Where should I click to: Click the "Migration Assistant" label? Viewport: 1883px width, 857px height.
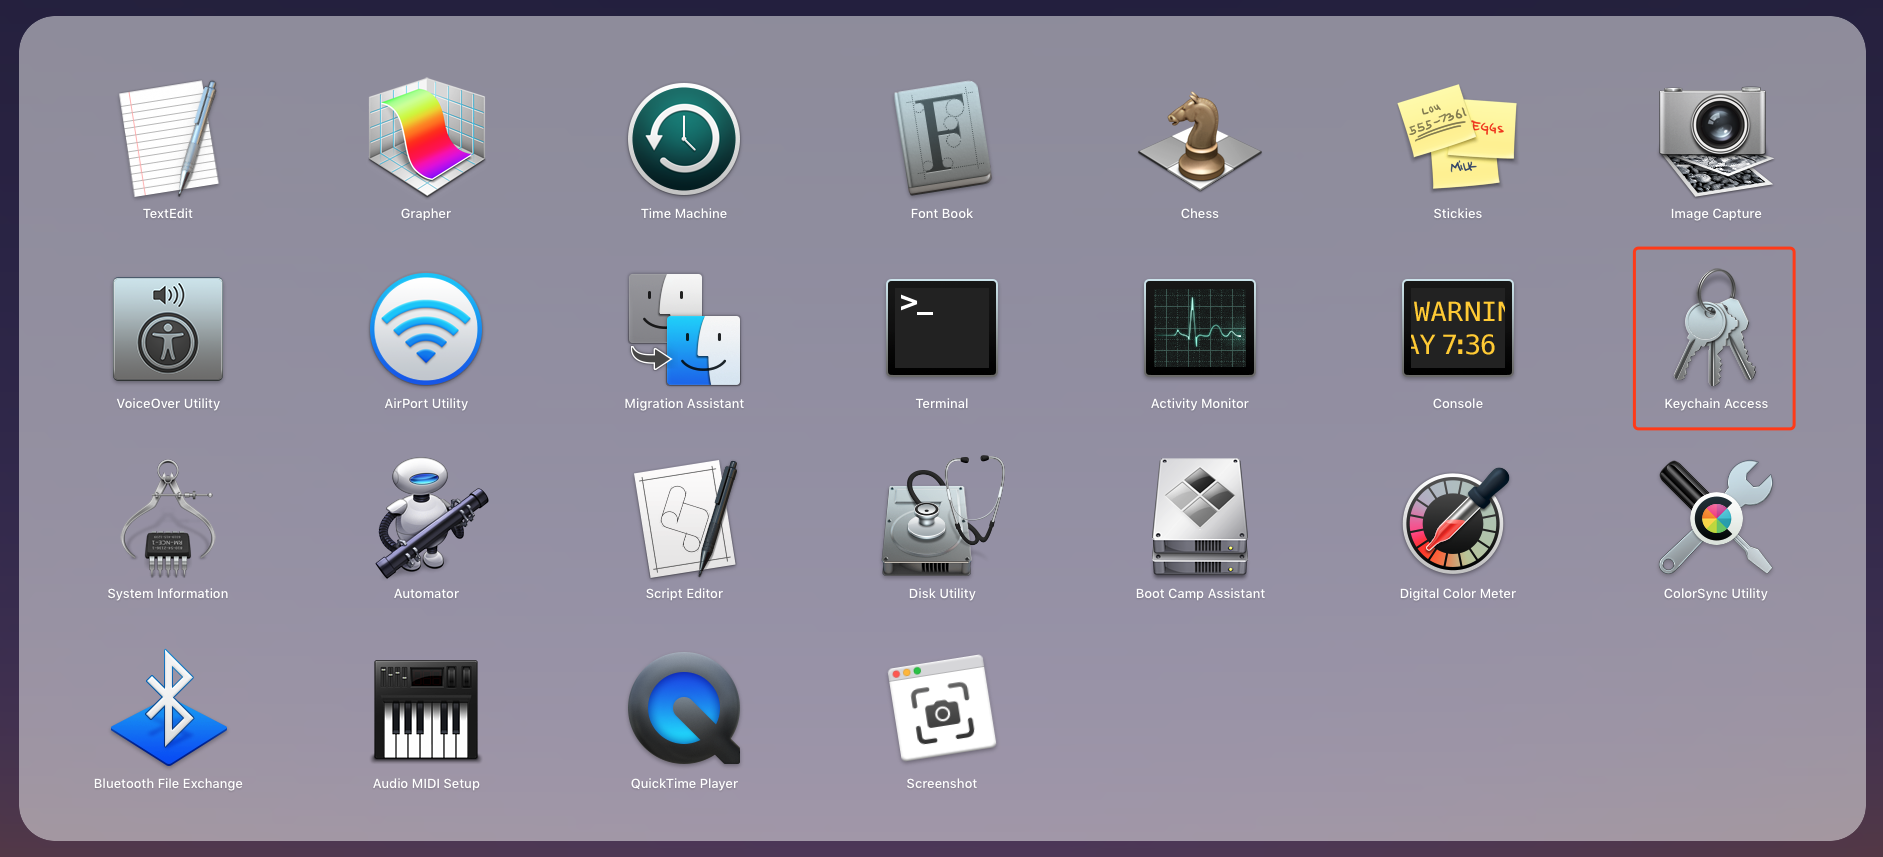pos(684,404)
